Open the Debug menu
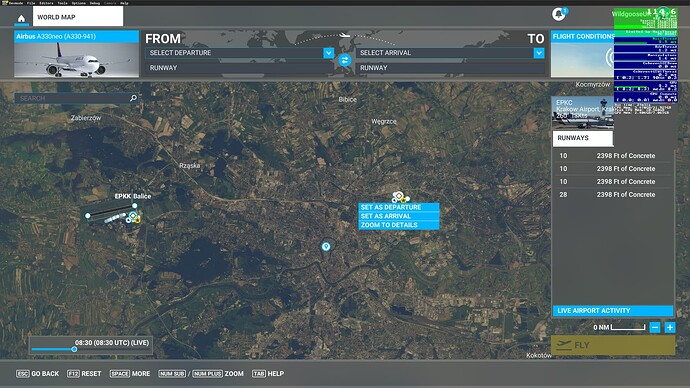 pyautogui.click(x=95, y=3)
